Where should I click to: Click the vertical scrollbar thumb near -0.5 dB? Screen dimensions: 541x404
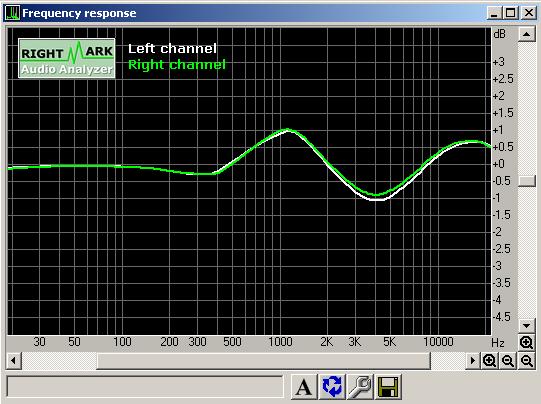(x=527, y=181)
